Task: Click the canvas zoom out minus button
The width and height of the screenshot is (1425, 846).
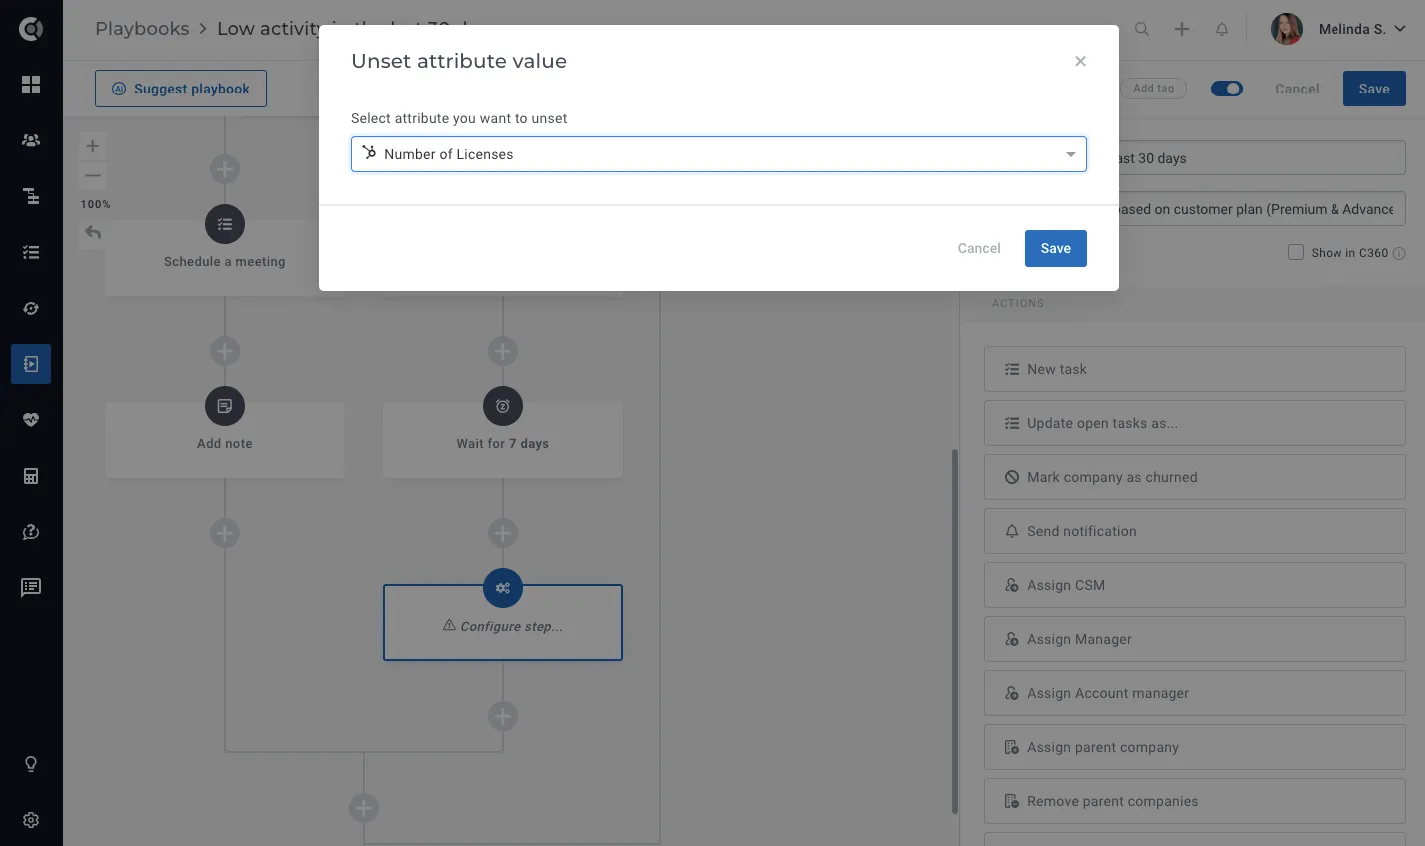Action: [x=93, y=175]
